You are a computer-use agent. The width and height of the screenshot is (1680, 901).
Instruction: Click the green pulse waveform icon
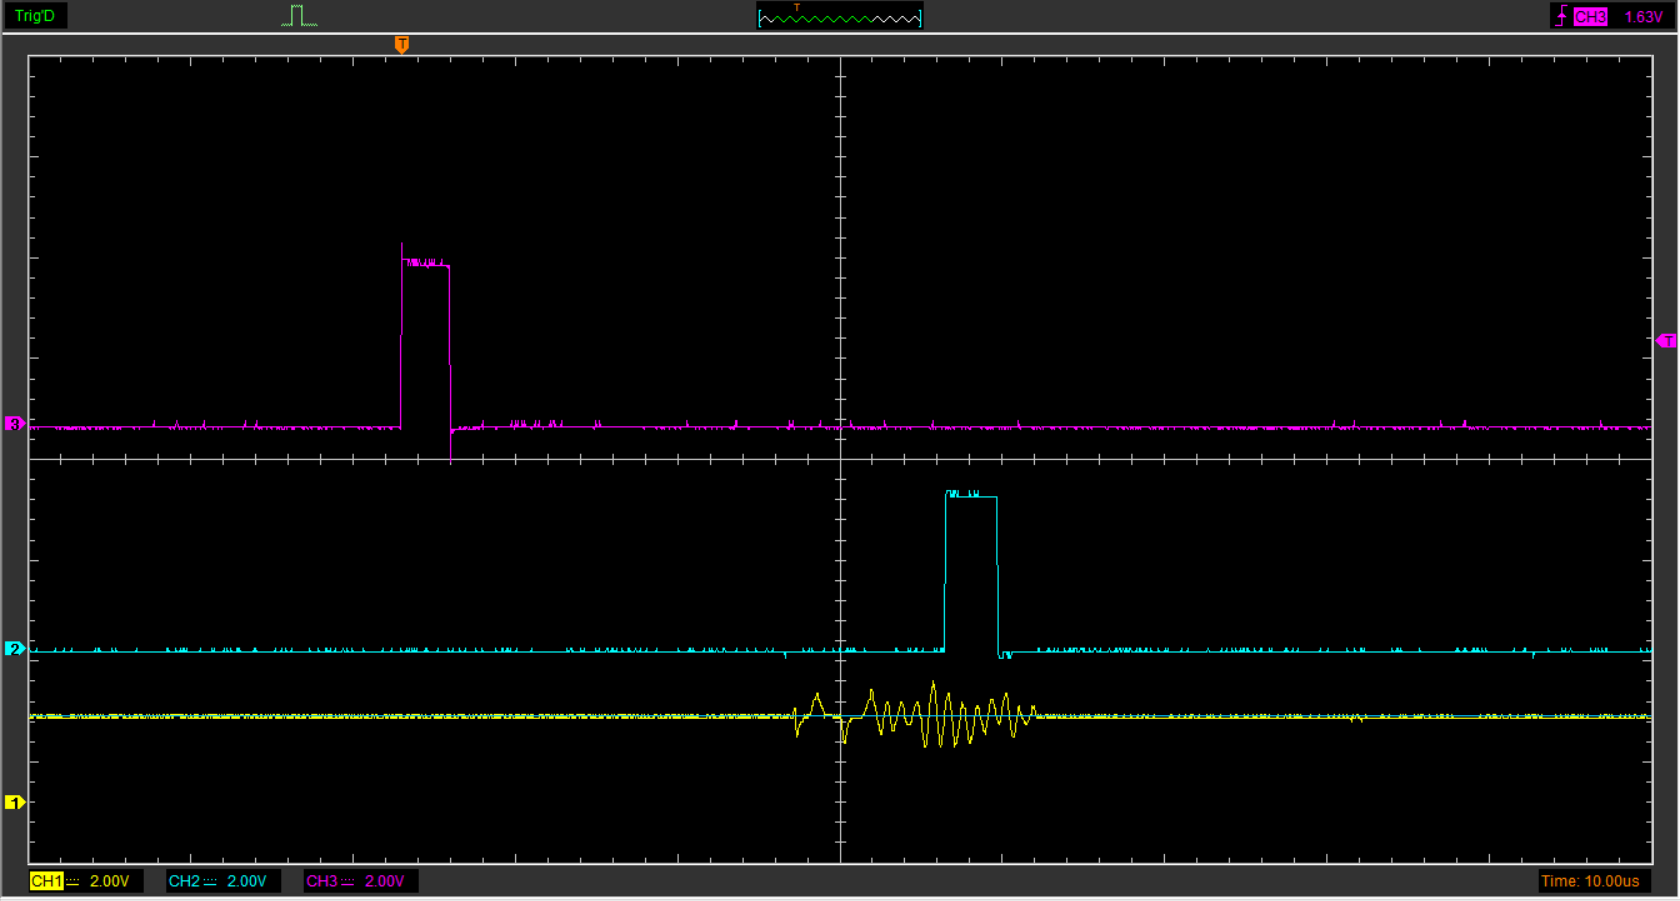coord(298,15)
